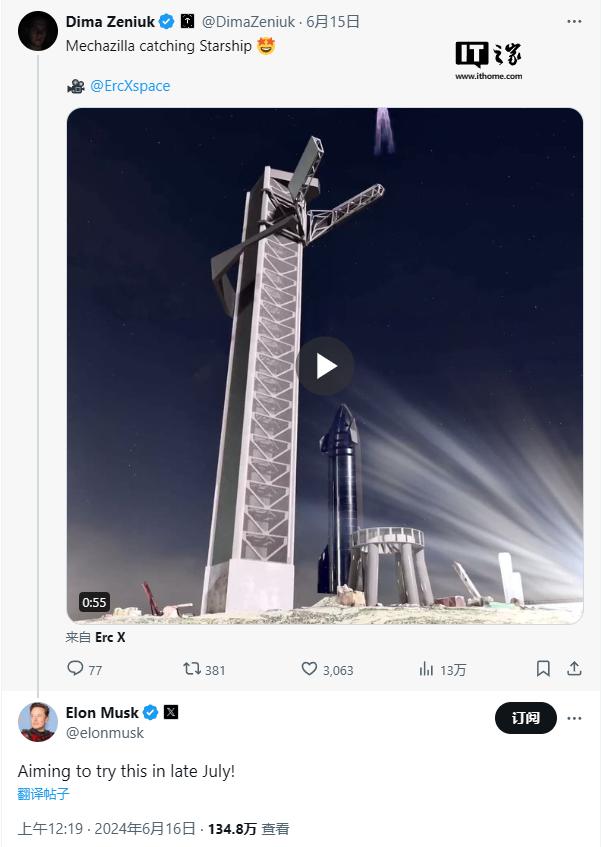The image size is (601, 847).
Task: Open the @ErcXspace mention link
Action: point(130,86)
